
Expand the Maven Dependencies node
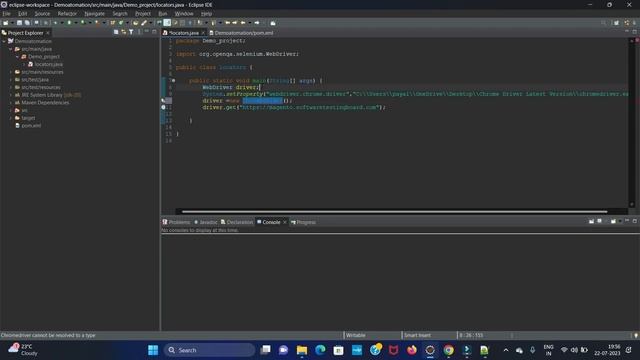11,102
